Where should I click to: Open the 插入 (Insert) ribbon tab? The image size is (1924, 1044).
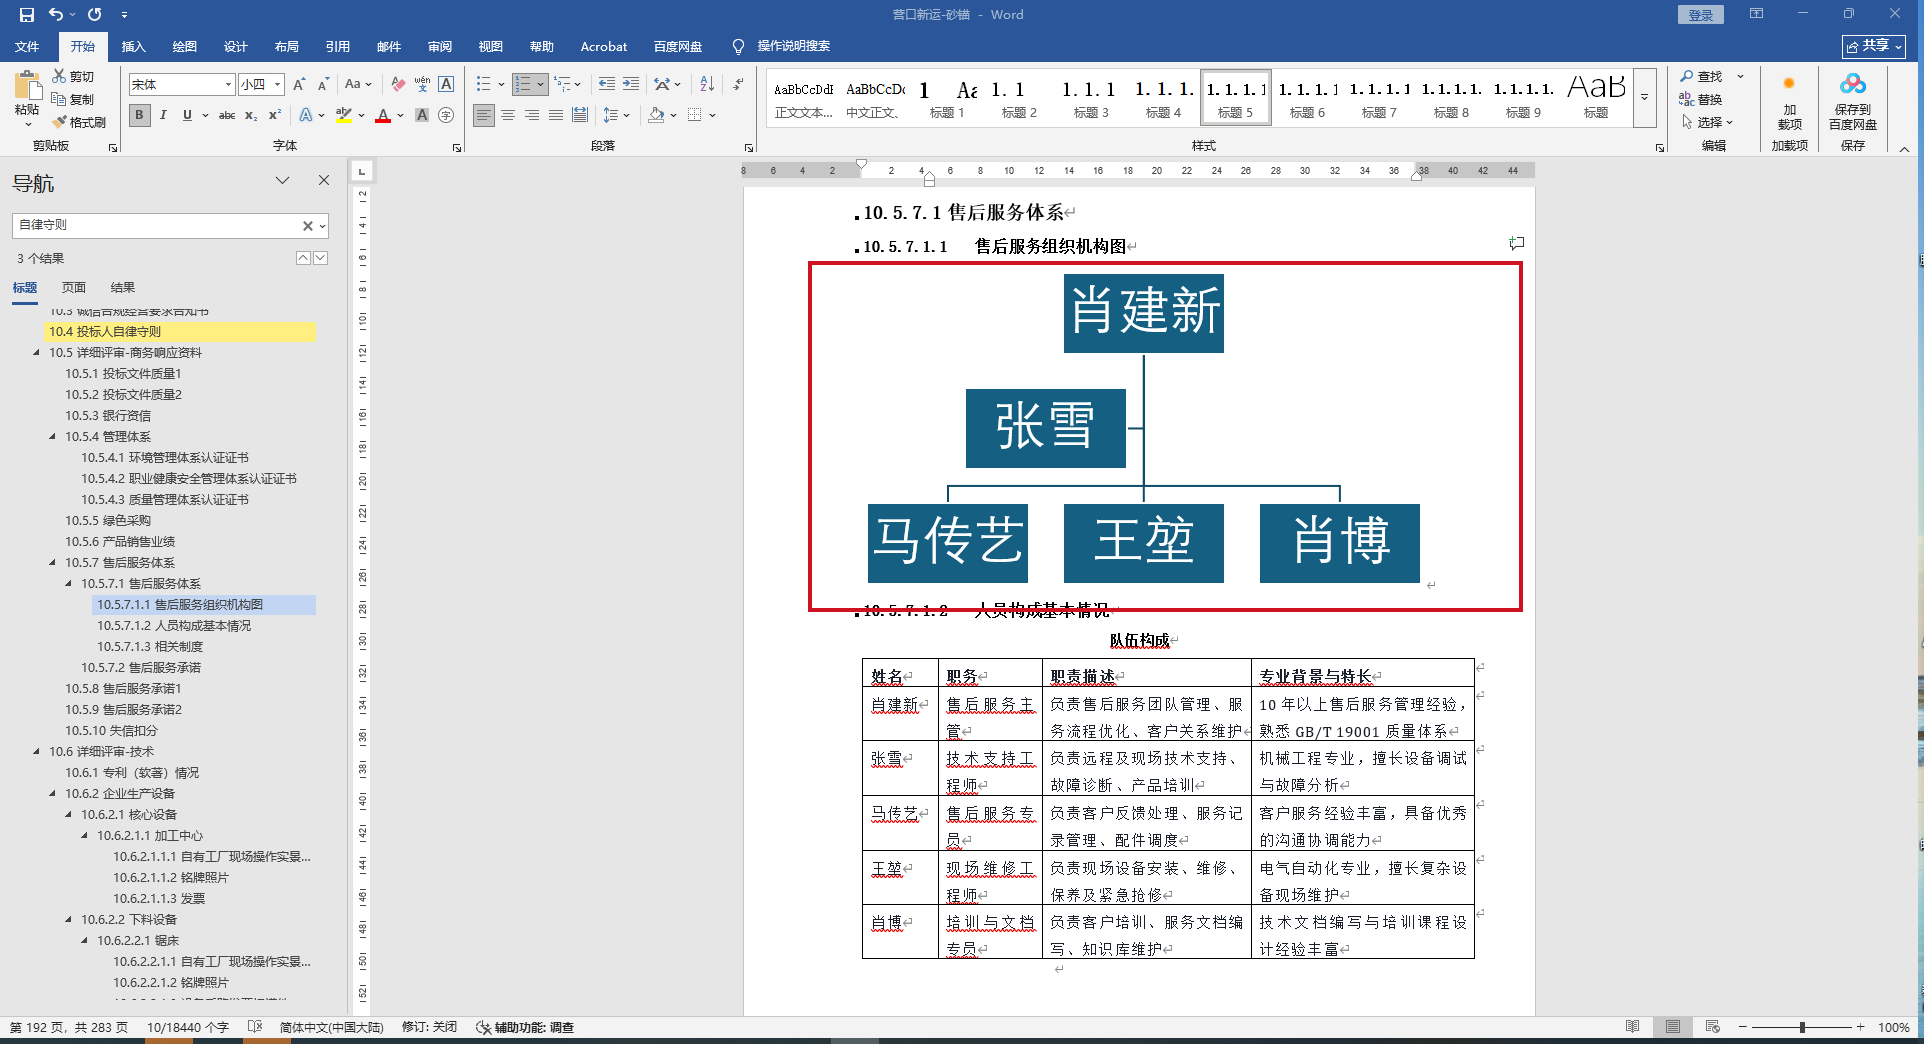133,47
